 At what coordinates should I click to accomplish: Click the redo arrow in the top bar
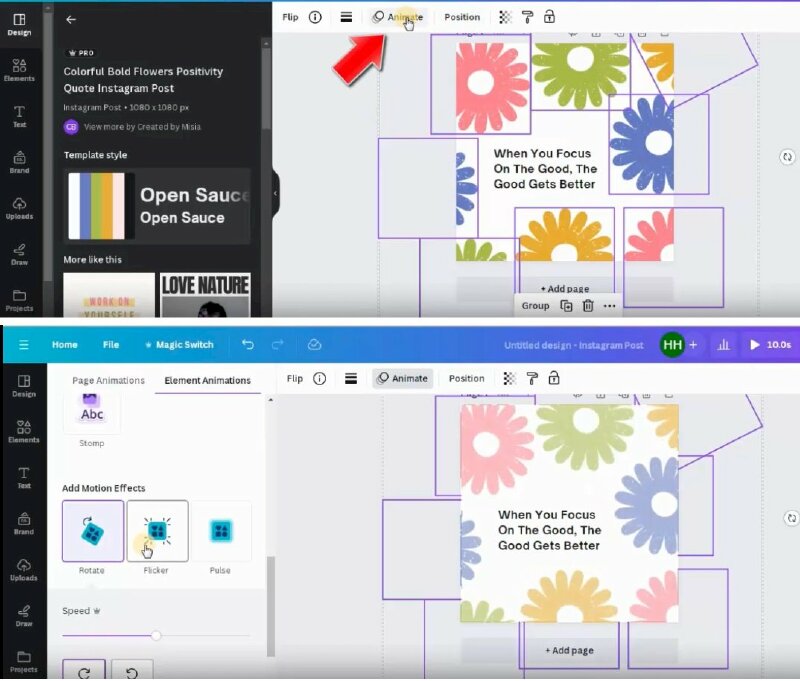coord(277,345)
